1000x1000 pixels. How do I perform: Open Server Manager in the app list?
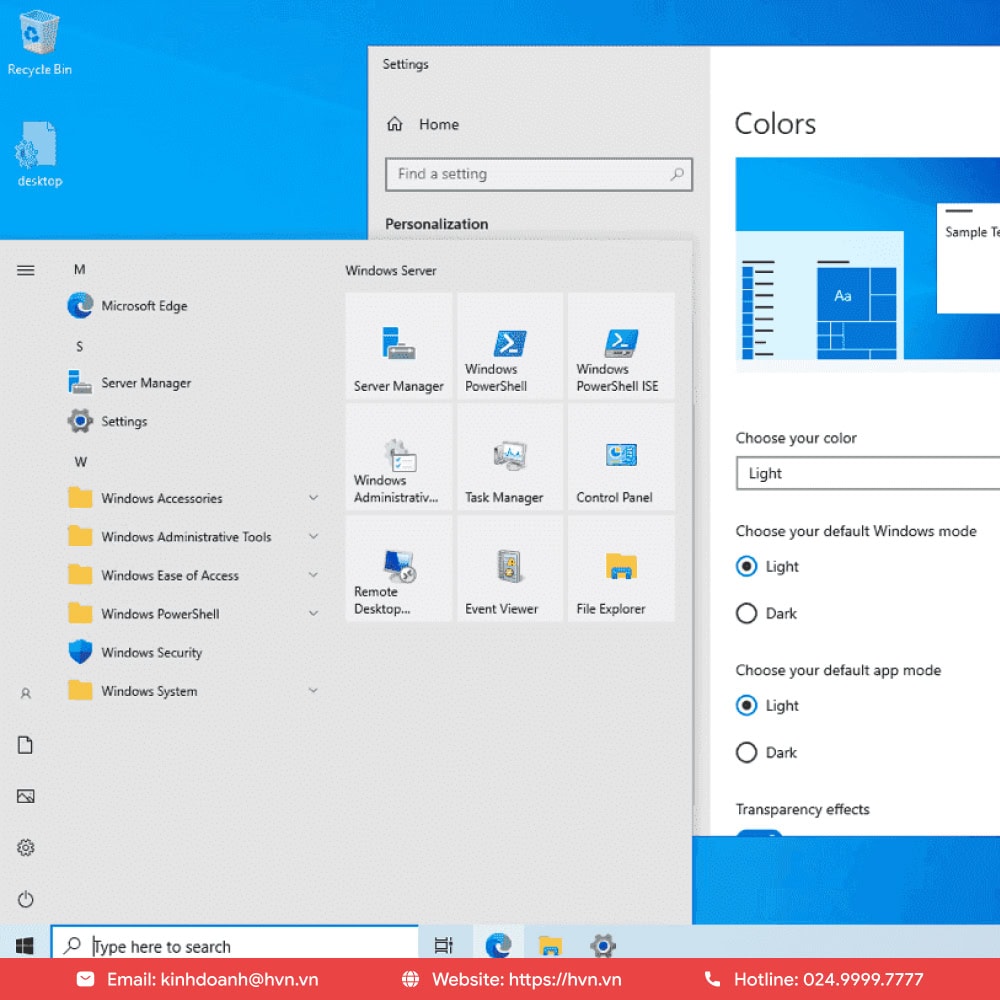click(x=129, y=383)
